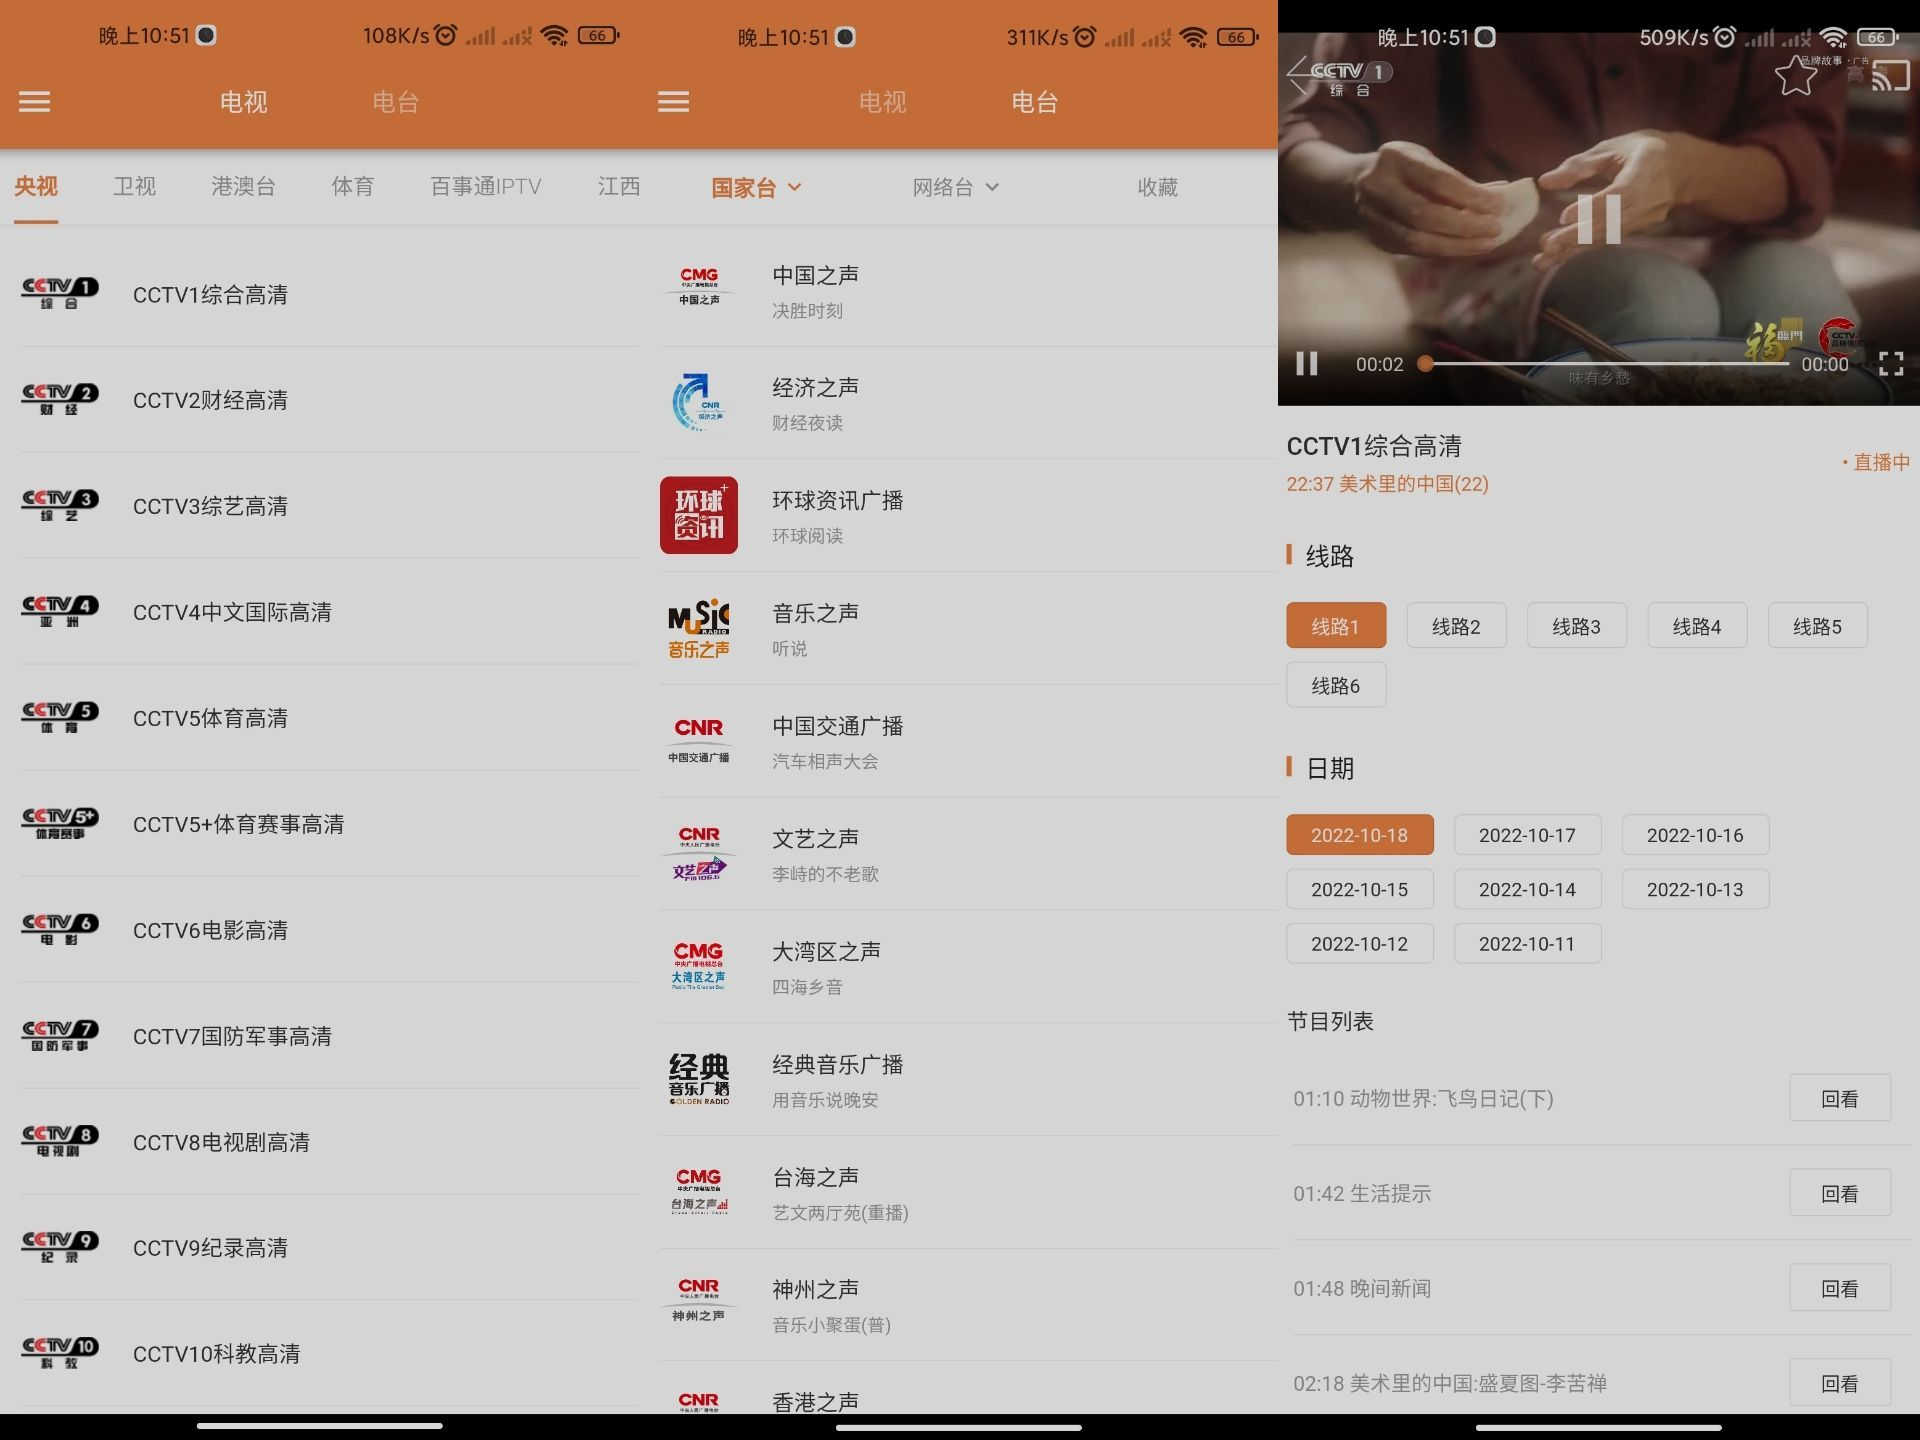
Task: Replay 晚间新闻 with 回看
Action: [x=1839, y=1288]
